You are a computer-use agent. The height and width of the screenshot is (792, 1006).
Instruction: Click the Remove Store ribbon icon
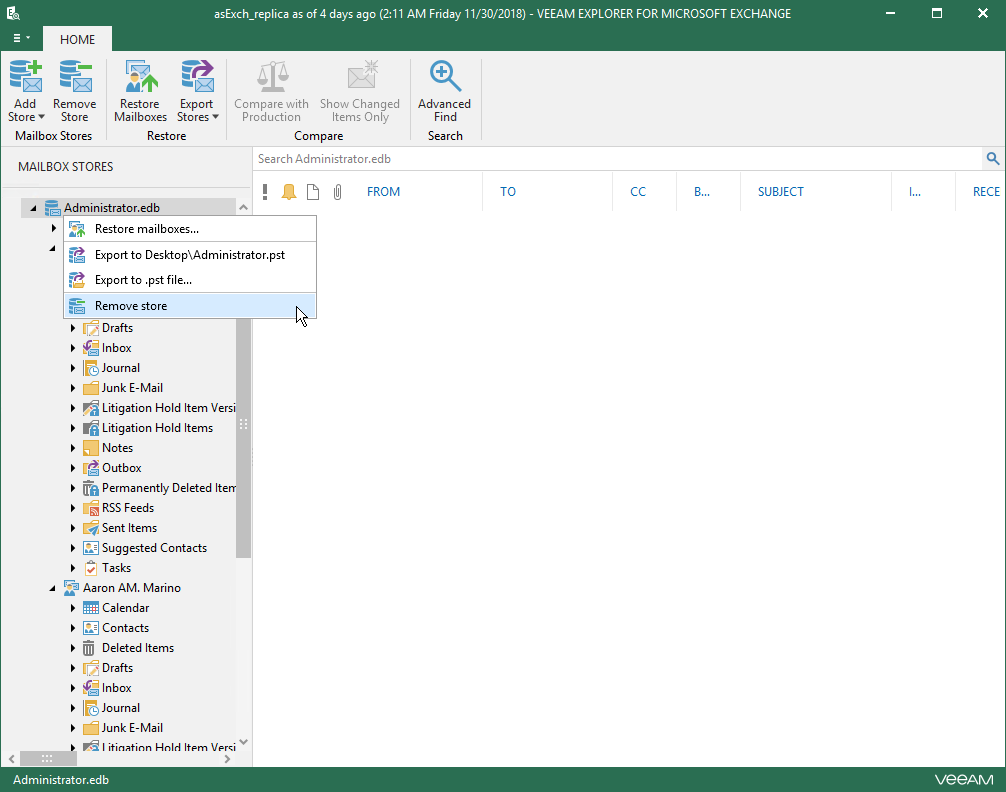pyautogui.click(x=75, y=76)
